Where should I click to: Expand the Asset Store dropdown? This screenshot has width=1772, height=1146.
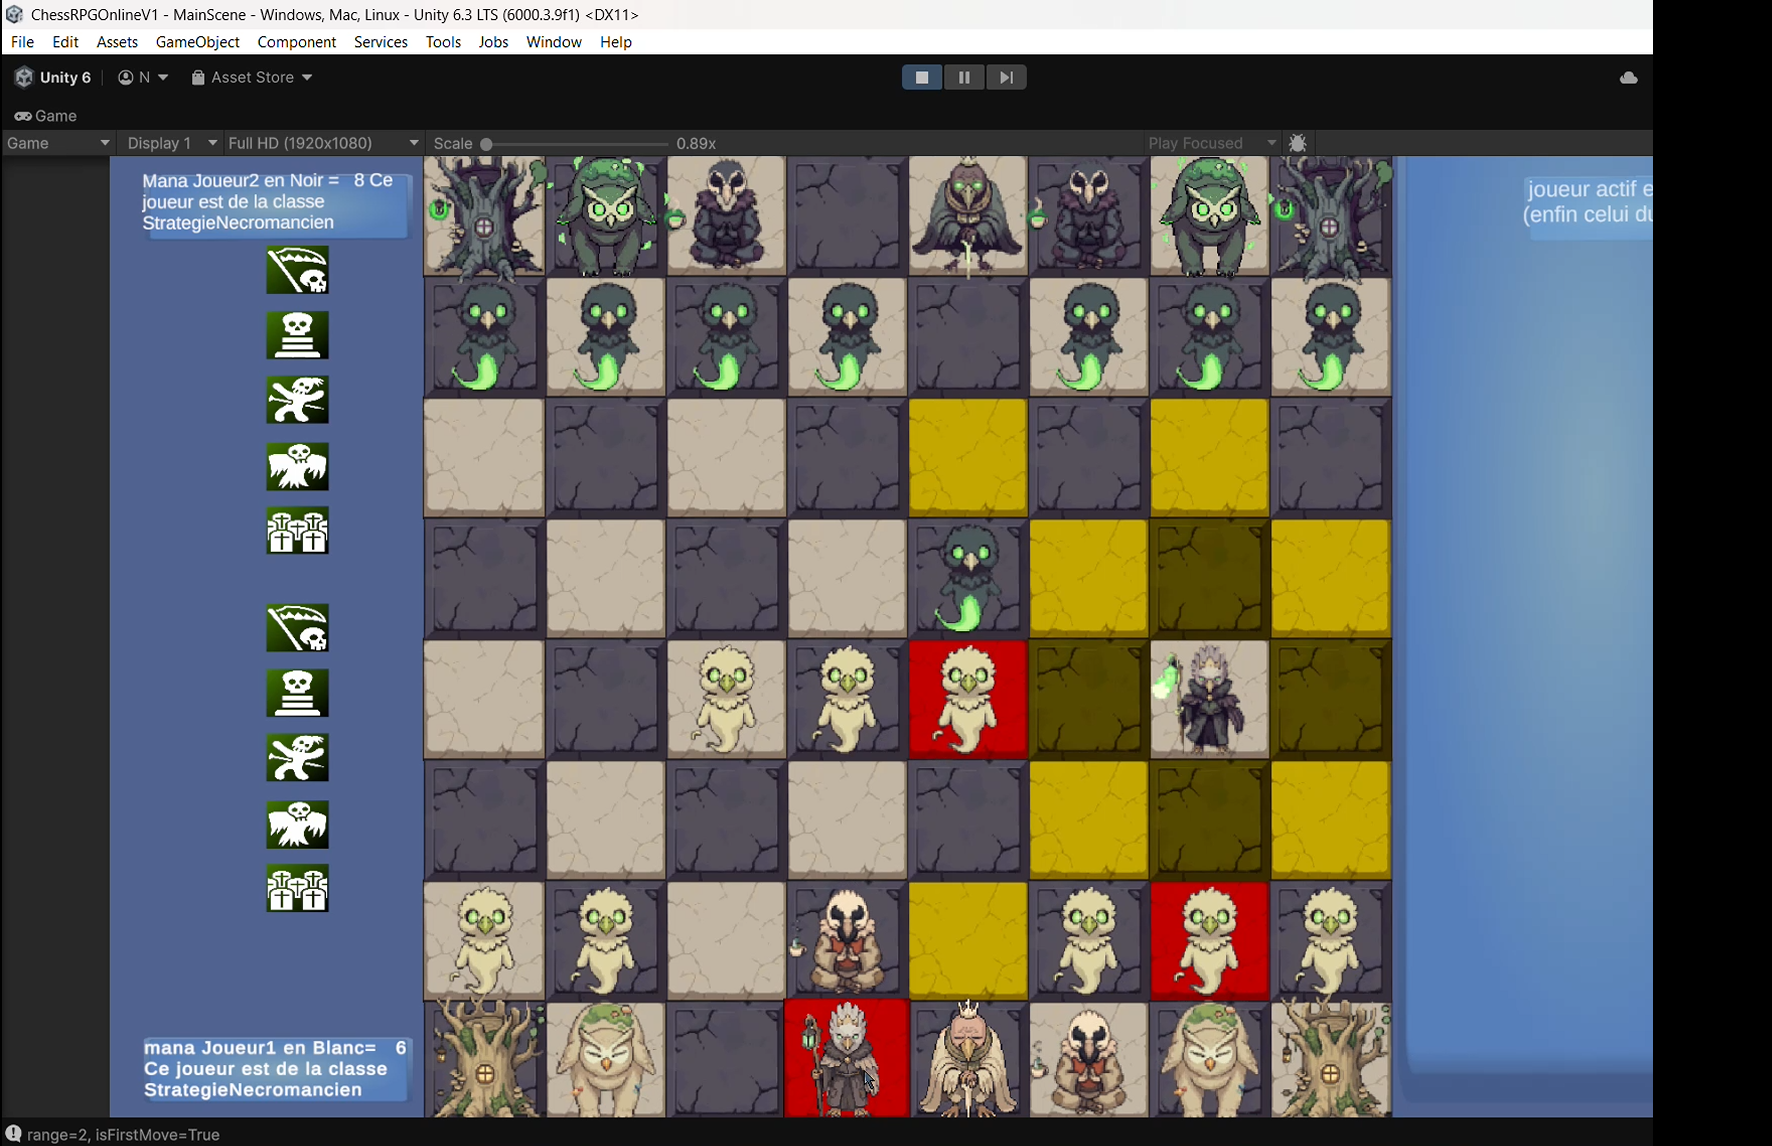[x=252, y=77]
